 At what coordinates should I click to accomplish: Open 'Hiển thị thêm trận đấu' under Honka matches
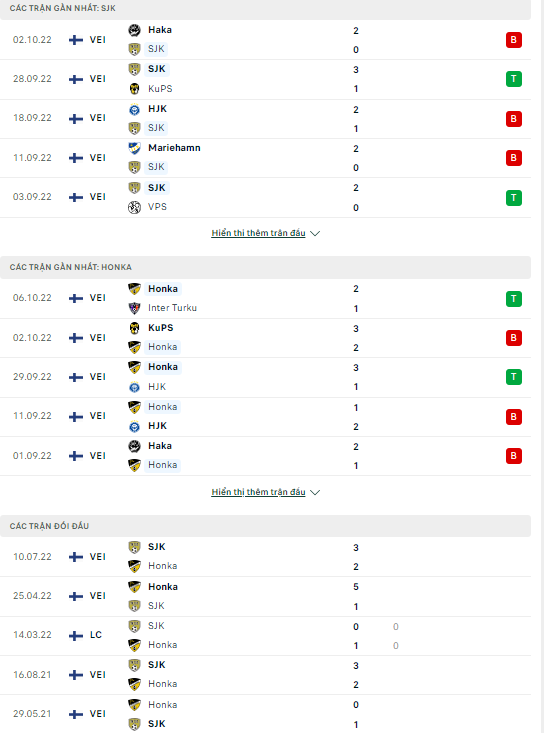[258, 492]
